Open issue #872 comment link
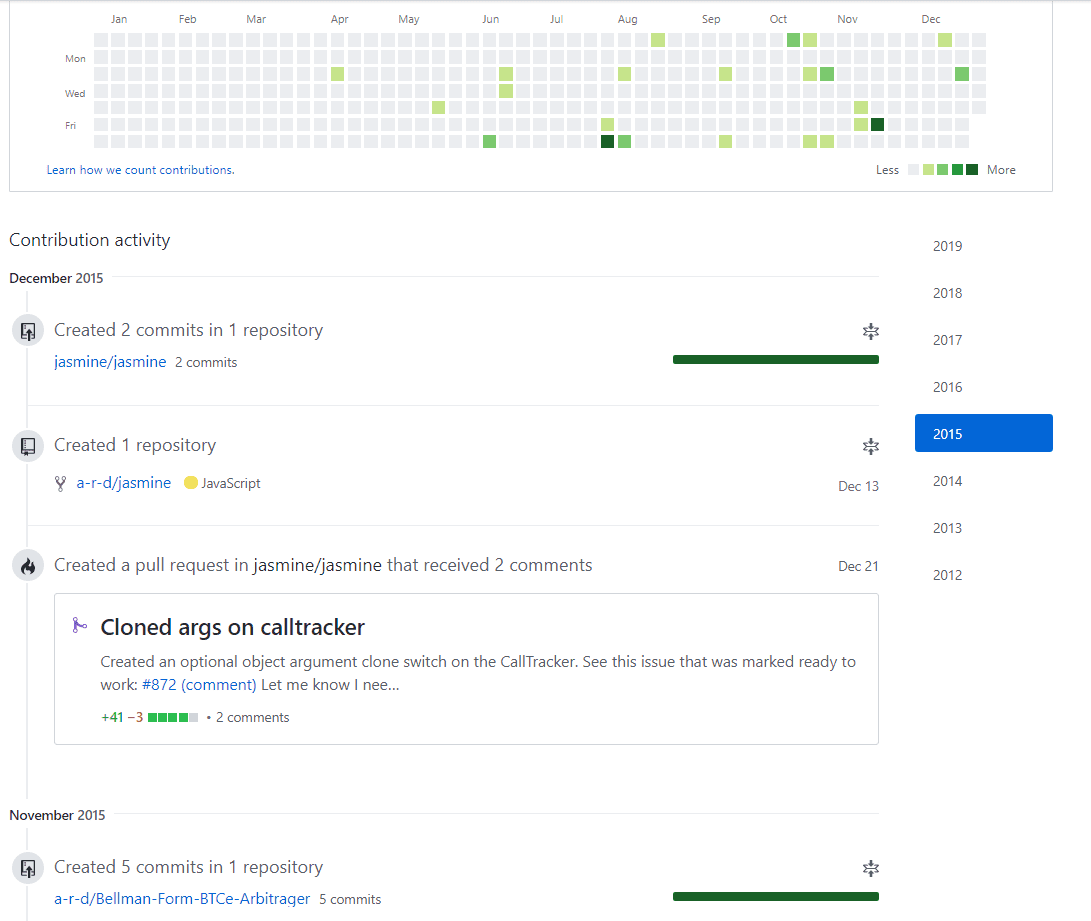1091x921 pixels. tap(199, 684)
